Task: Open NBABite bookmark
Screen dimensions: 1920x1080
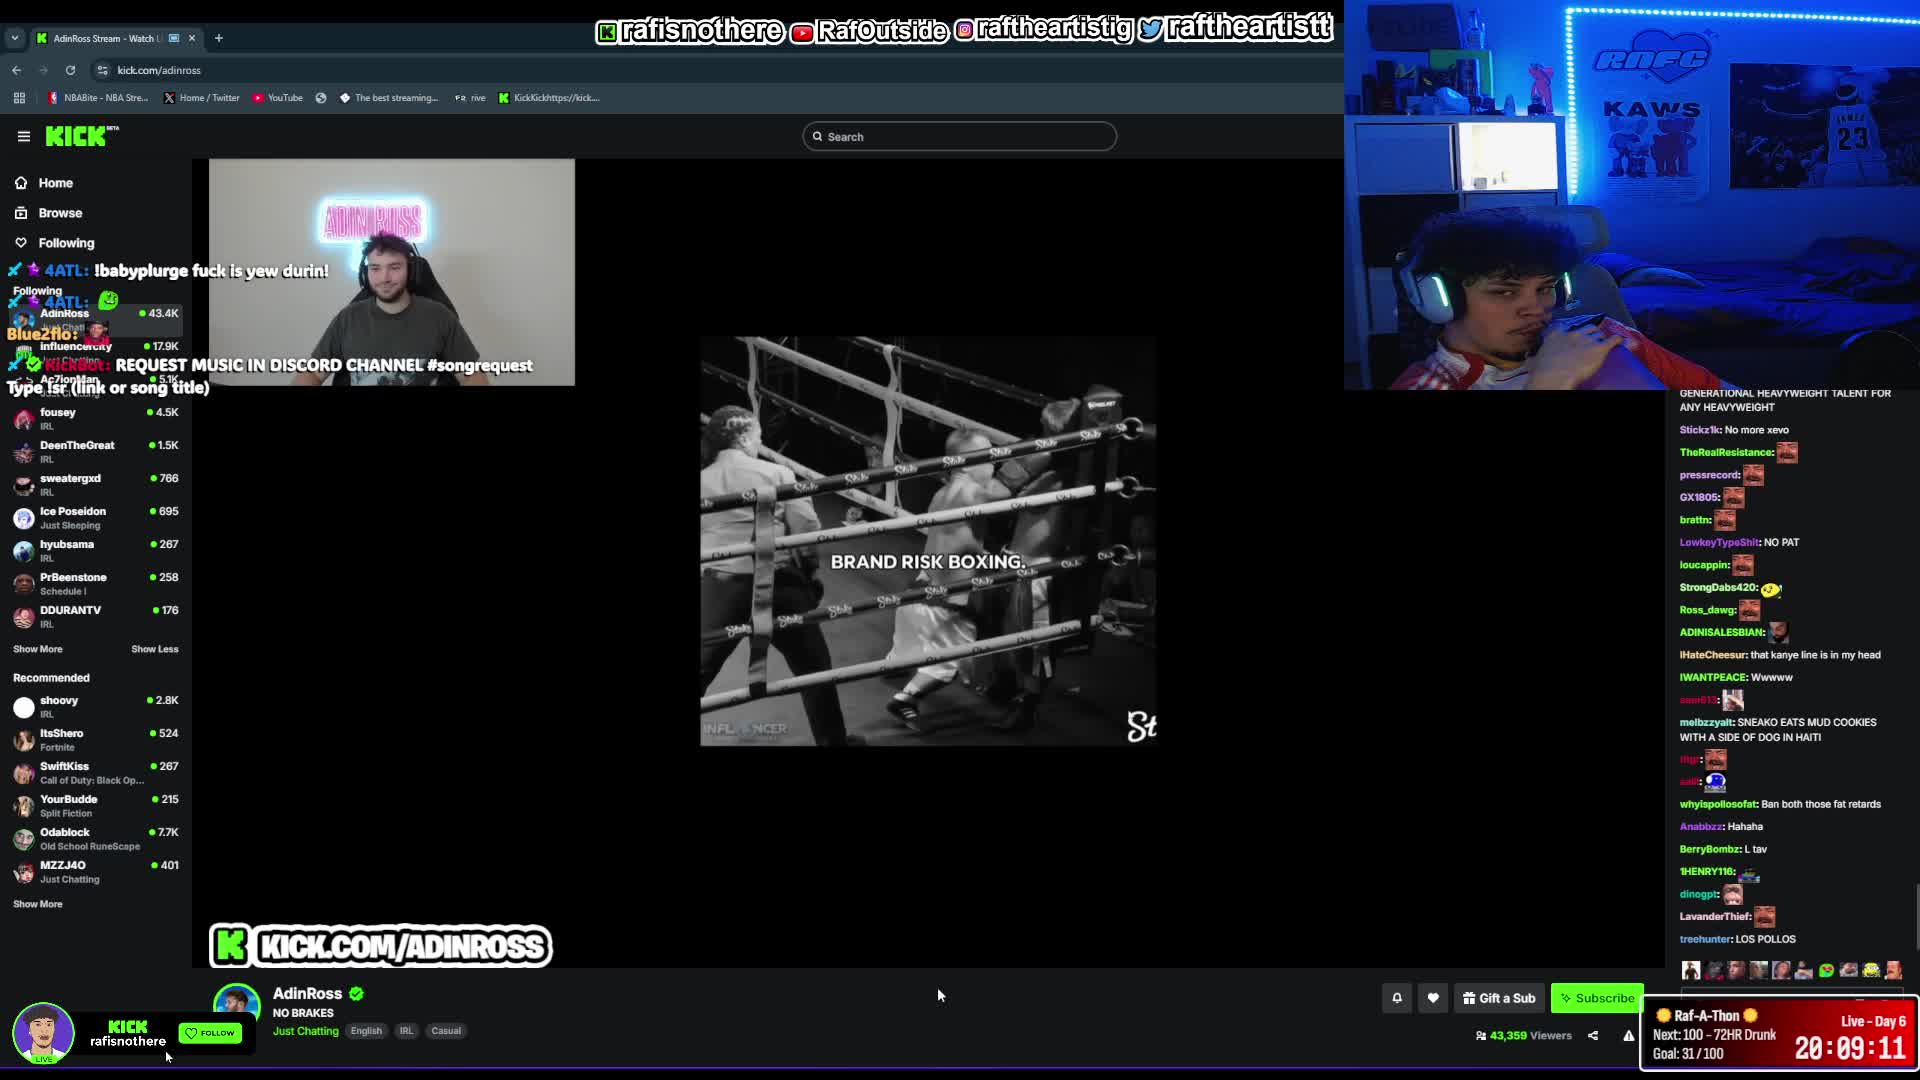Action: (x=98, y=98)
